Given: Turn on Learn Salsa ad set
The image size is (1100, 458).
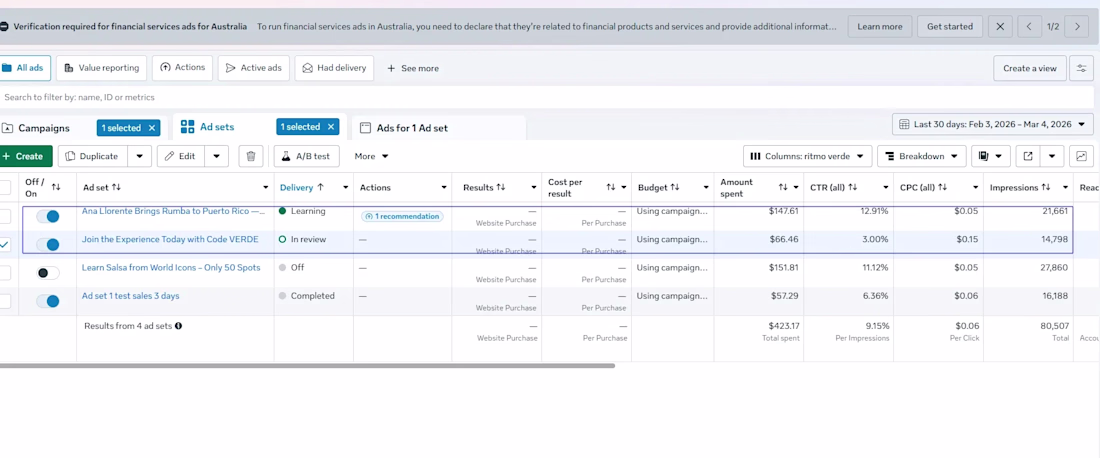Looking at the screenshot, I should 47,273.
